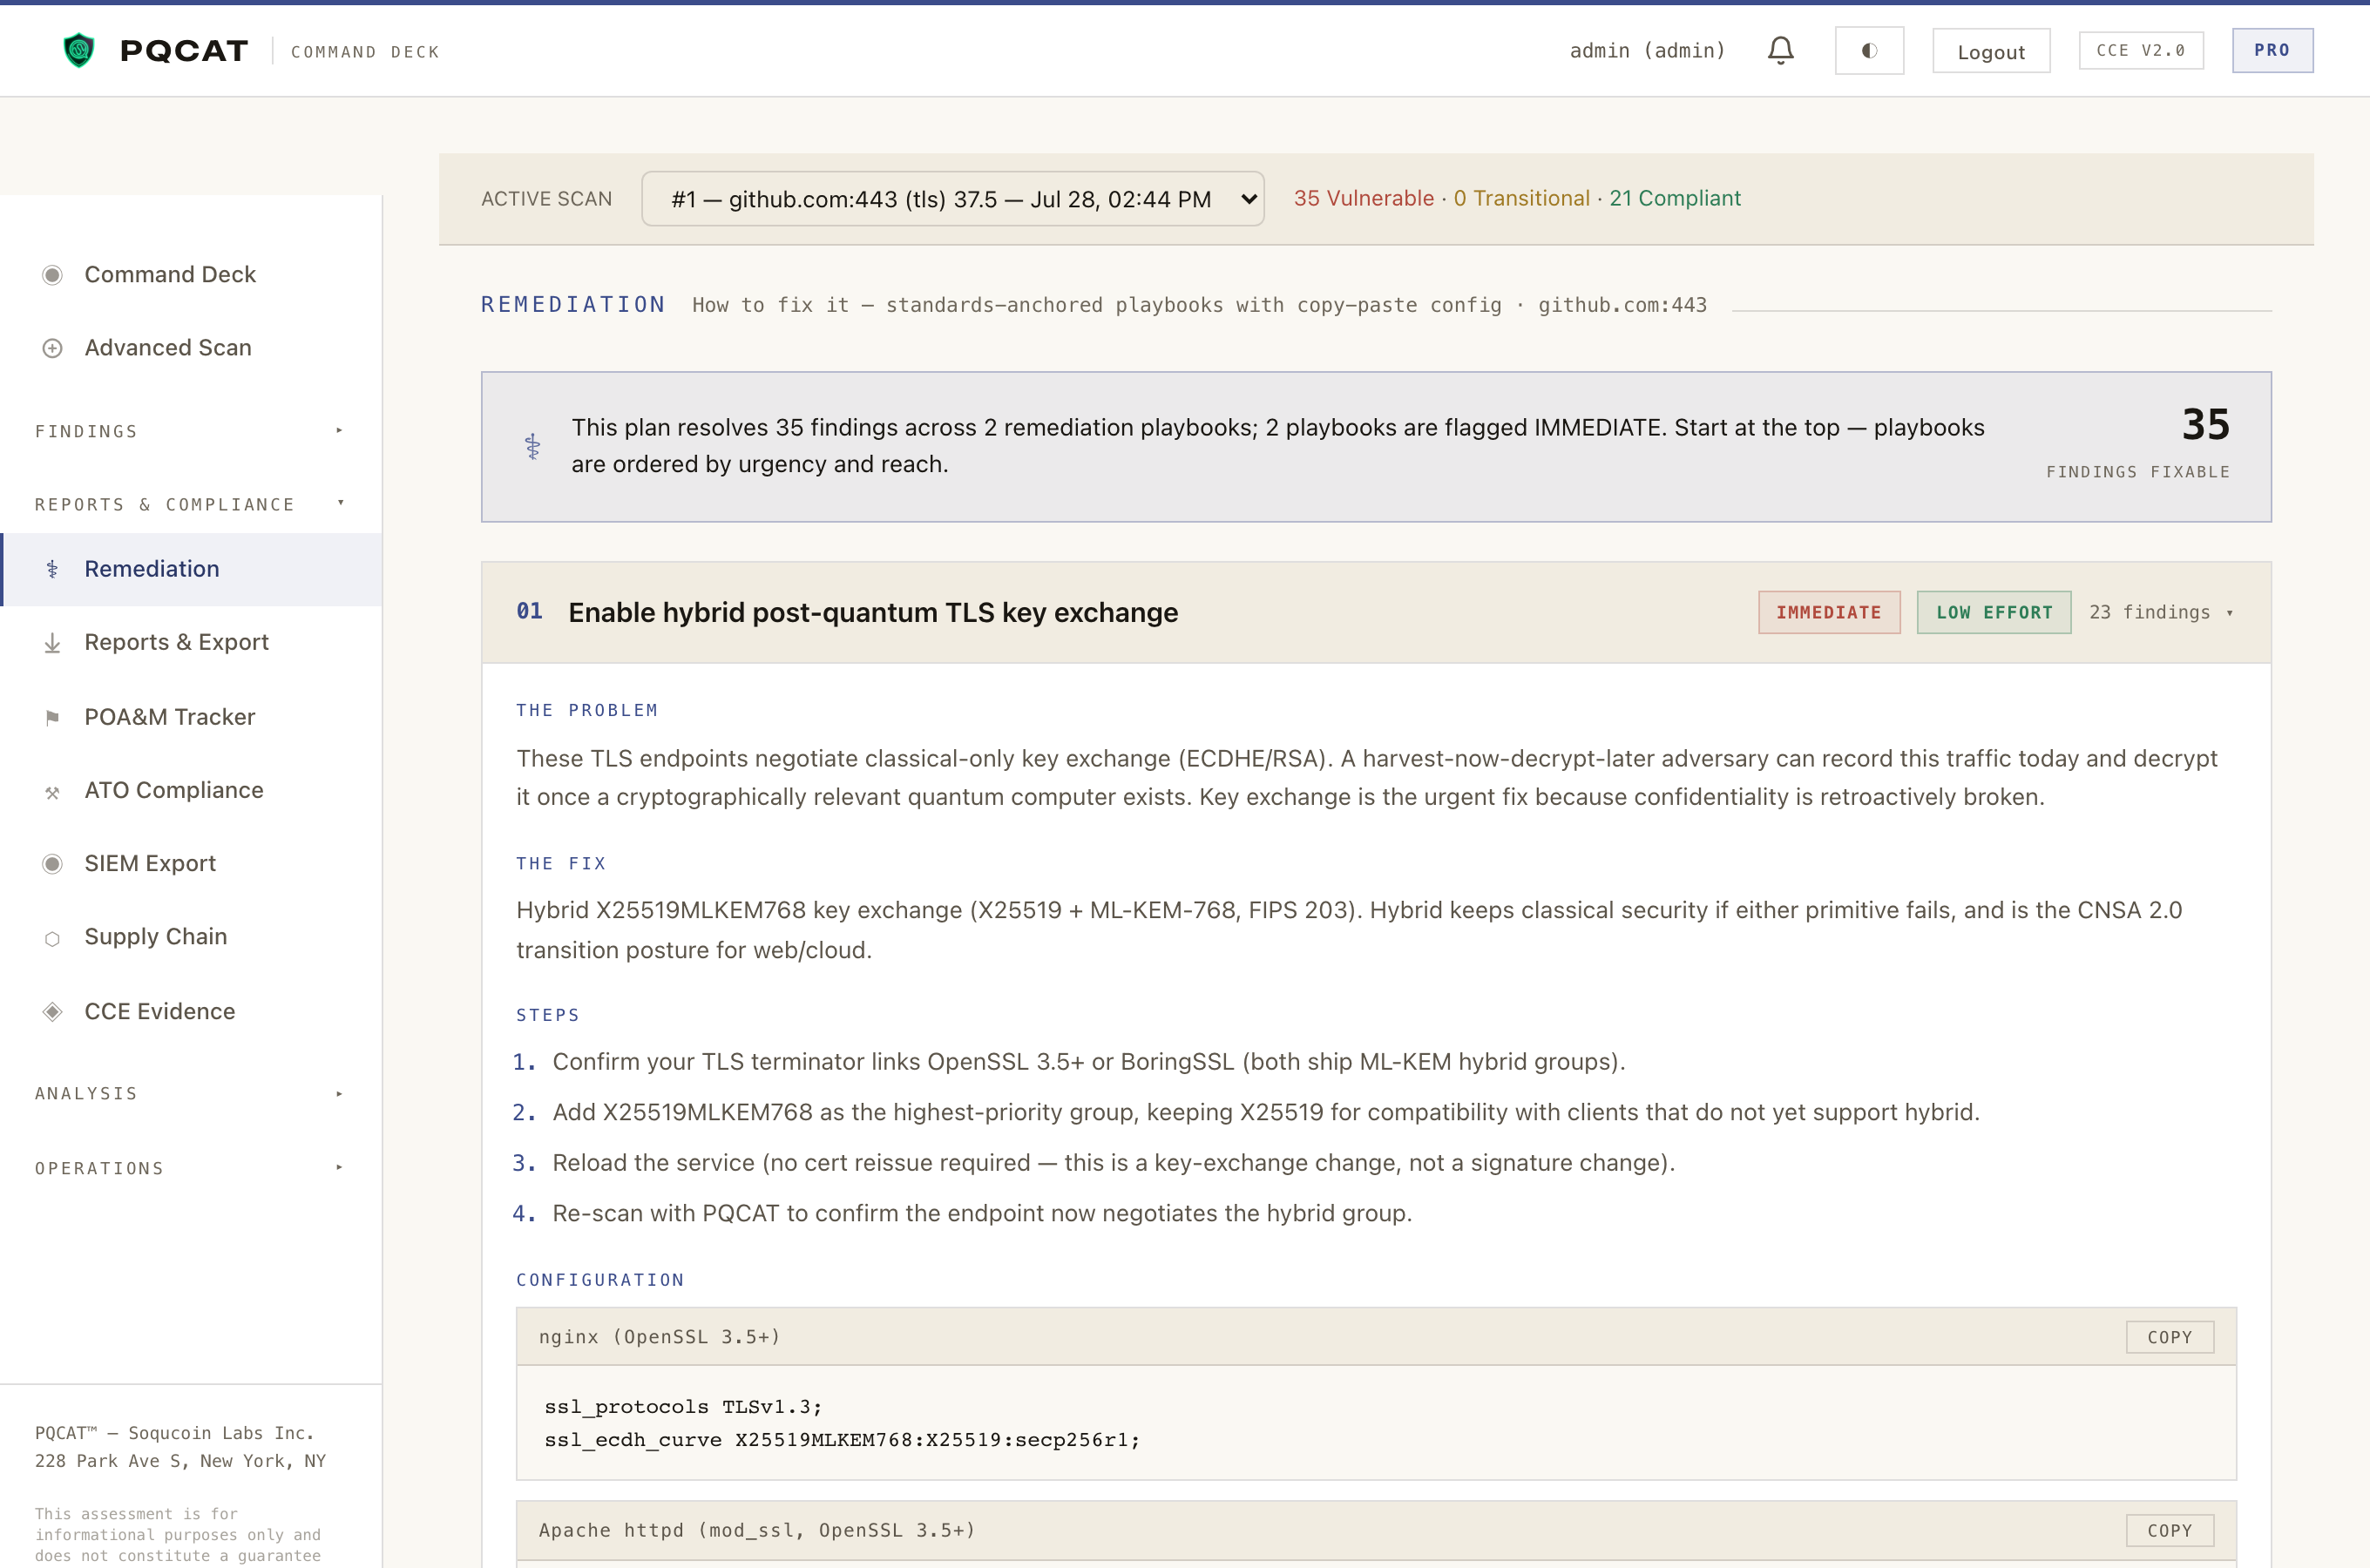The image size is (2370, 1568).
Task: Click the CCE V2.0 badge
Action: click(x=2141, y=50)
